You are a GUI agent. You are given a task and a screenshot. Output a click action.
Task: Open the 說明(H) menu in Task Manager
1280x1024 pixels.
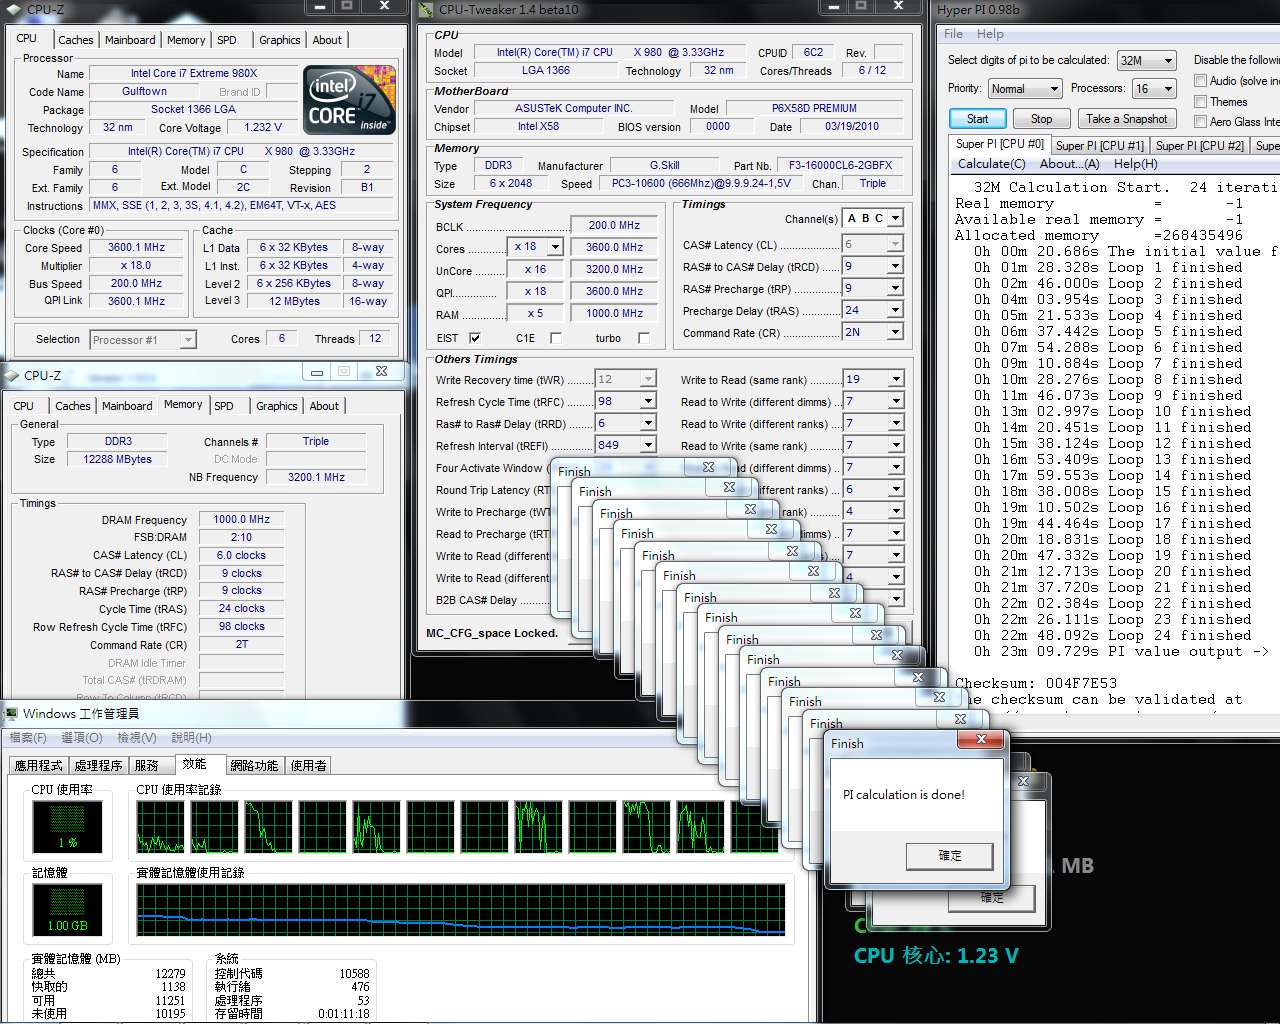(x=191, y=738)
